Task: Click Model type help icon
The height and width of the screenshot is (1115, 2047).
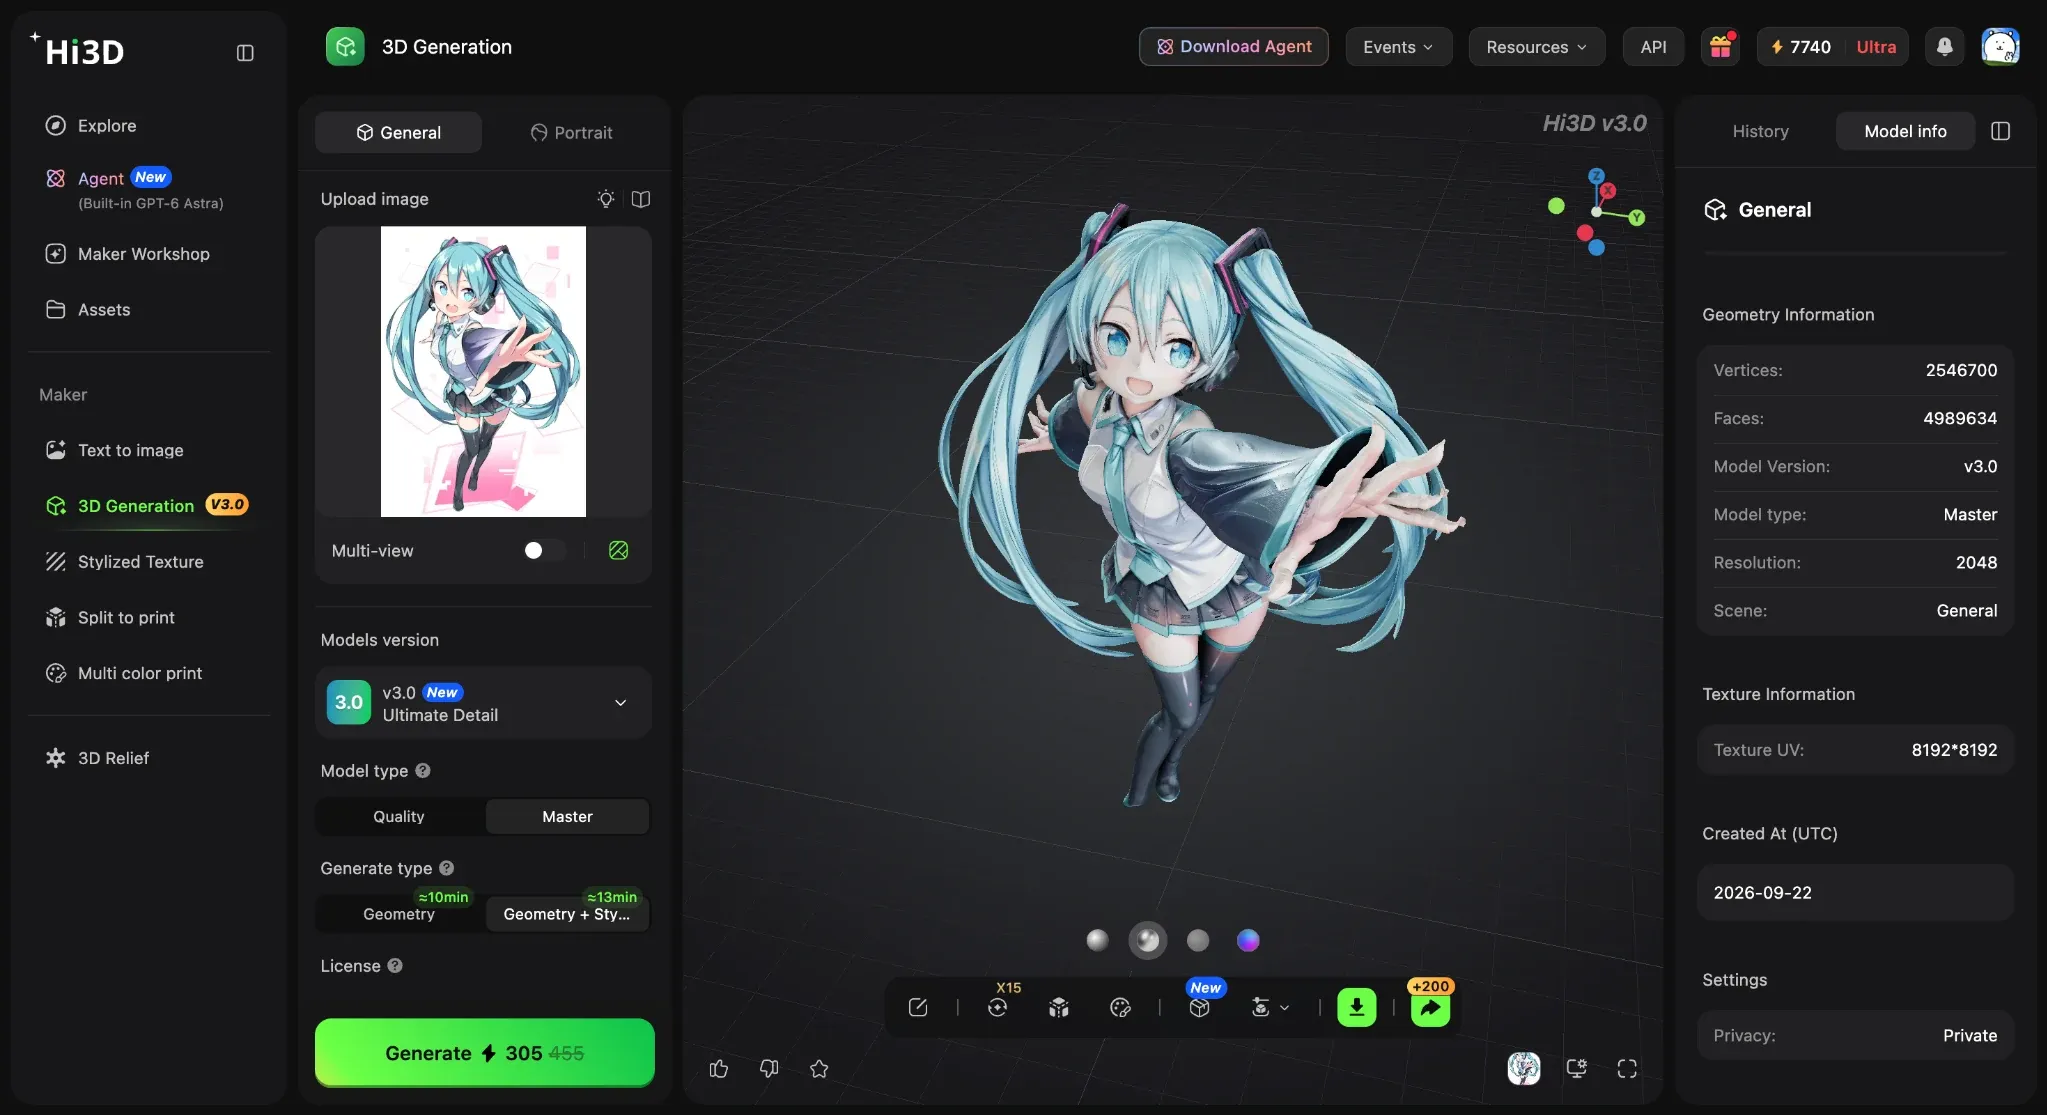Action: [x=423, y=771]
